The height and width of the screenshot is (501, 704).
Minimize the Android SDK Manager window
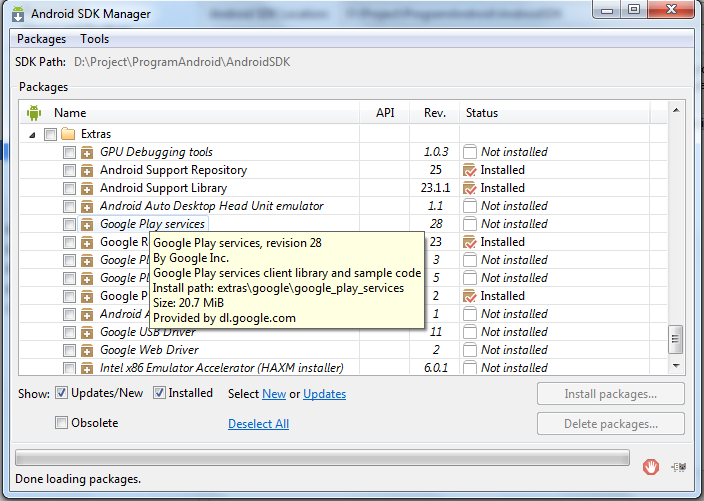[607, 10]
